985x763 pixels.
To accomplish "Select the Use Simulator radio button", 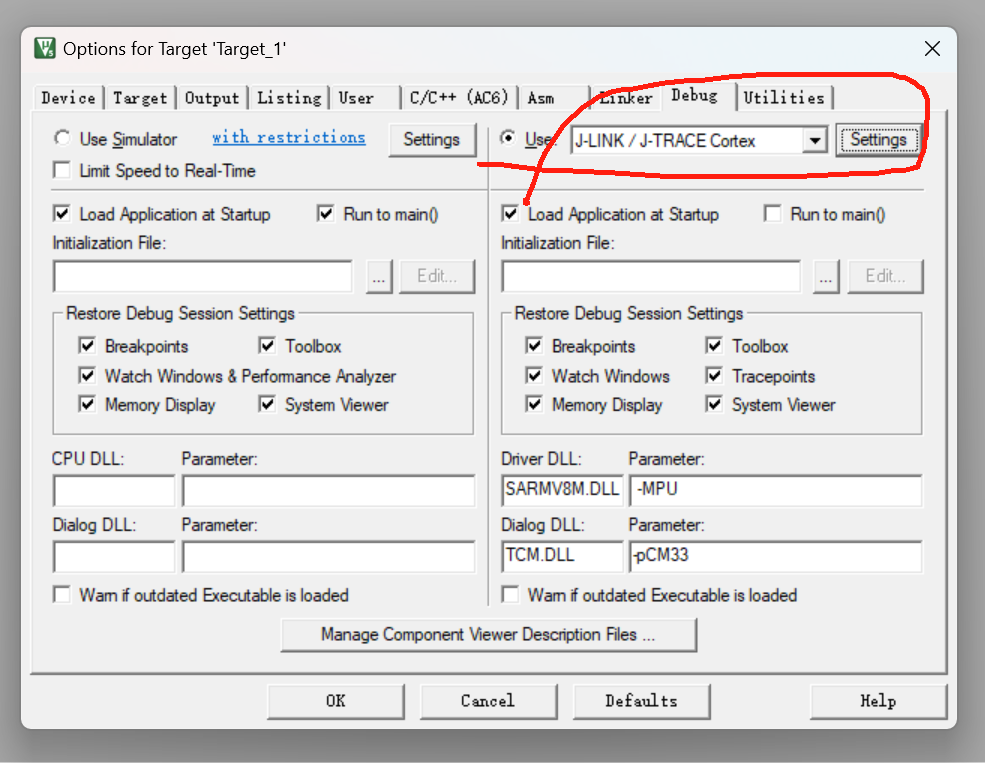I will (62, 138).
